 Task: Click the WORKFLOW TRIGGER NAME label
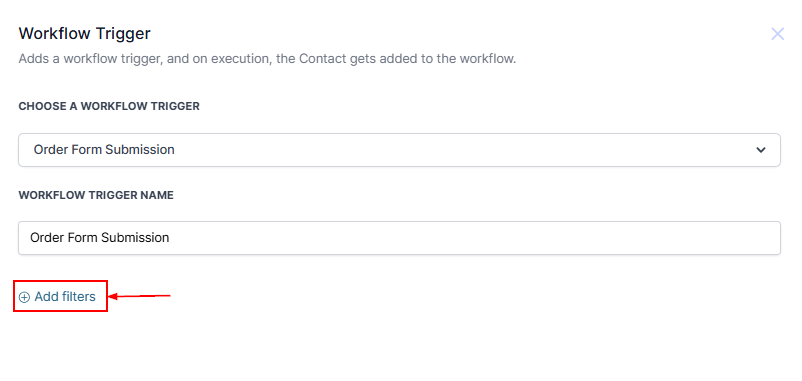[x=96, y=195]
